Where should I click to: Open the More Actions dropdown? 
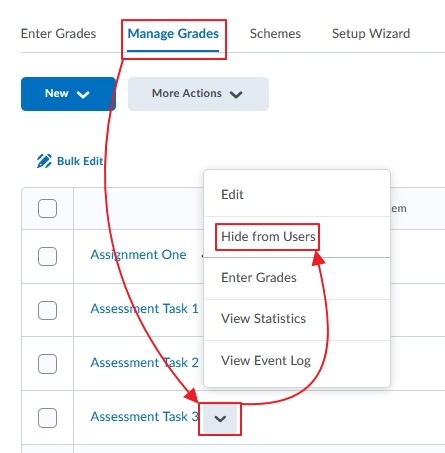[x=198, y=94]
